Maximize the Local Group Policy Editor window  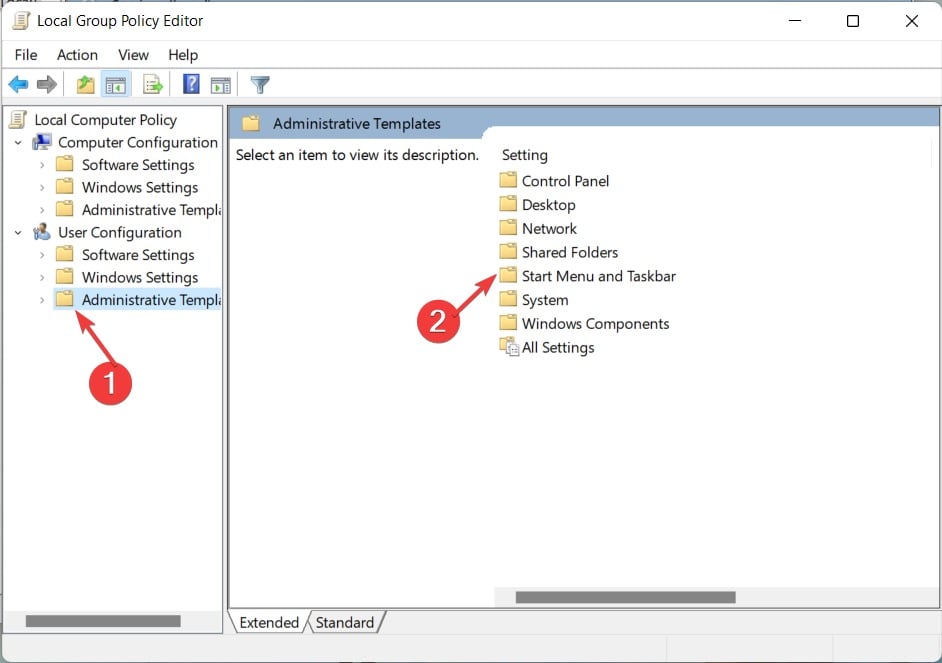point(852,21)
